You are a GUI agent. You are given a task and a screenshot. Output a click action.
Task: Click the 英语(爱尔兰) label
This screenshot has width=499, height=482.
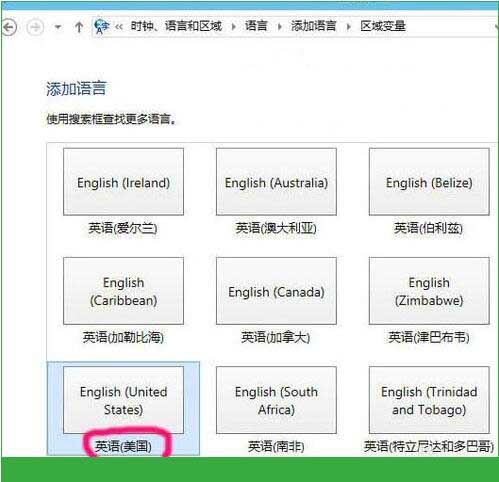(x=123, y=228)
